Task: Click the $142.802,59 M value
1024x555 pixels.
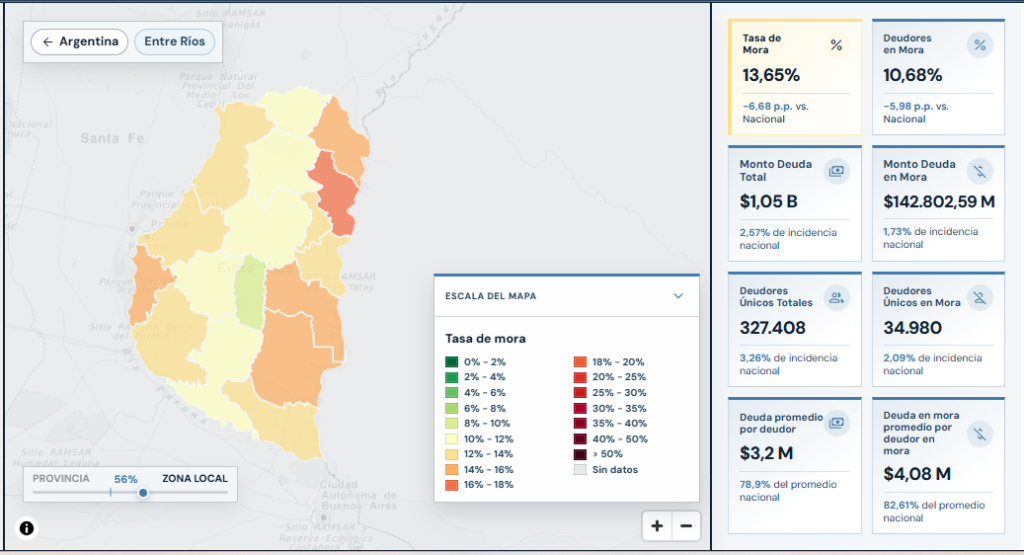Action: 939,201
